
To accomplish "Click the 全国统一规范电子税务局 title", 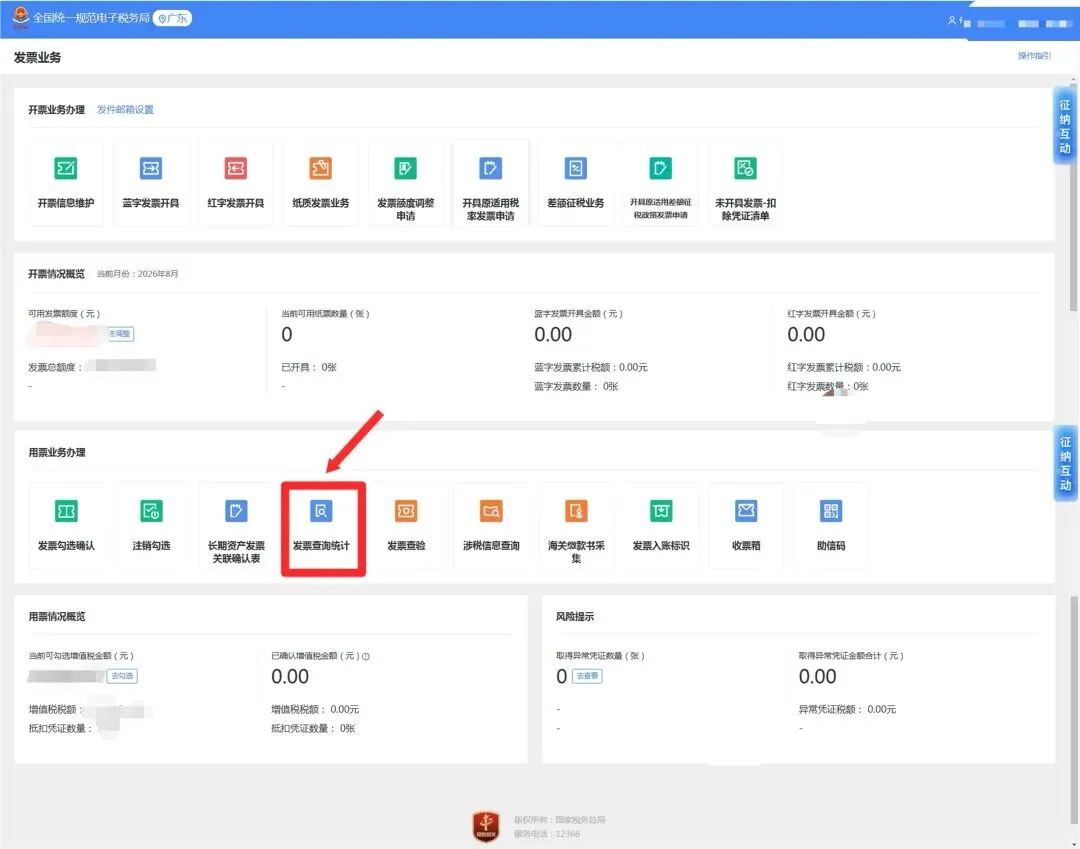I will (x=91, y=18).
